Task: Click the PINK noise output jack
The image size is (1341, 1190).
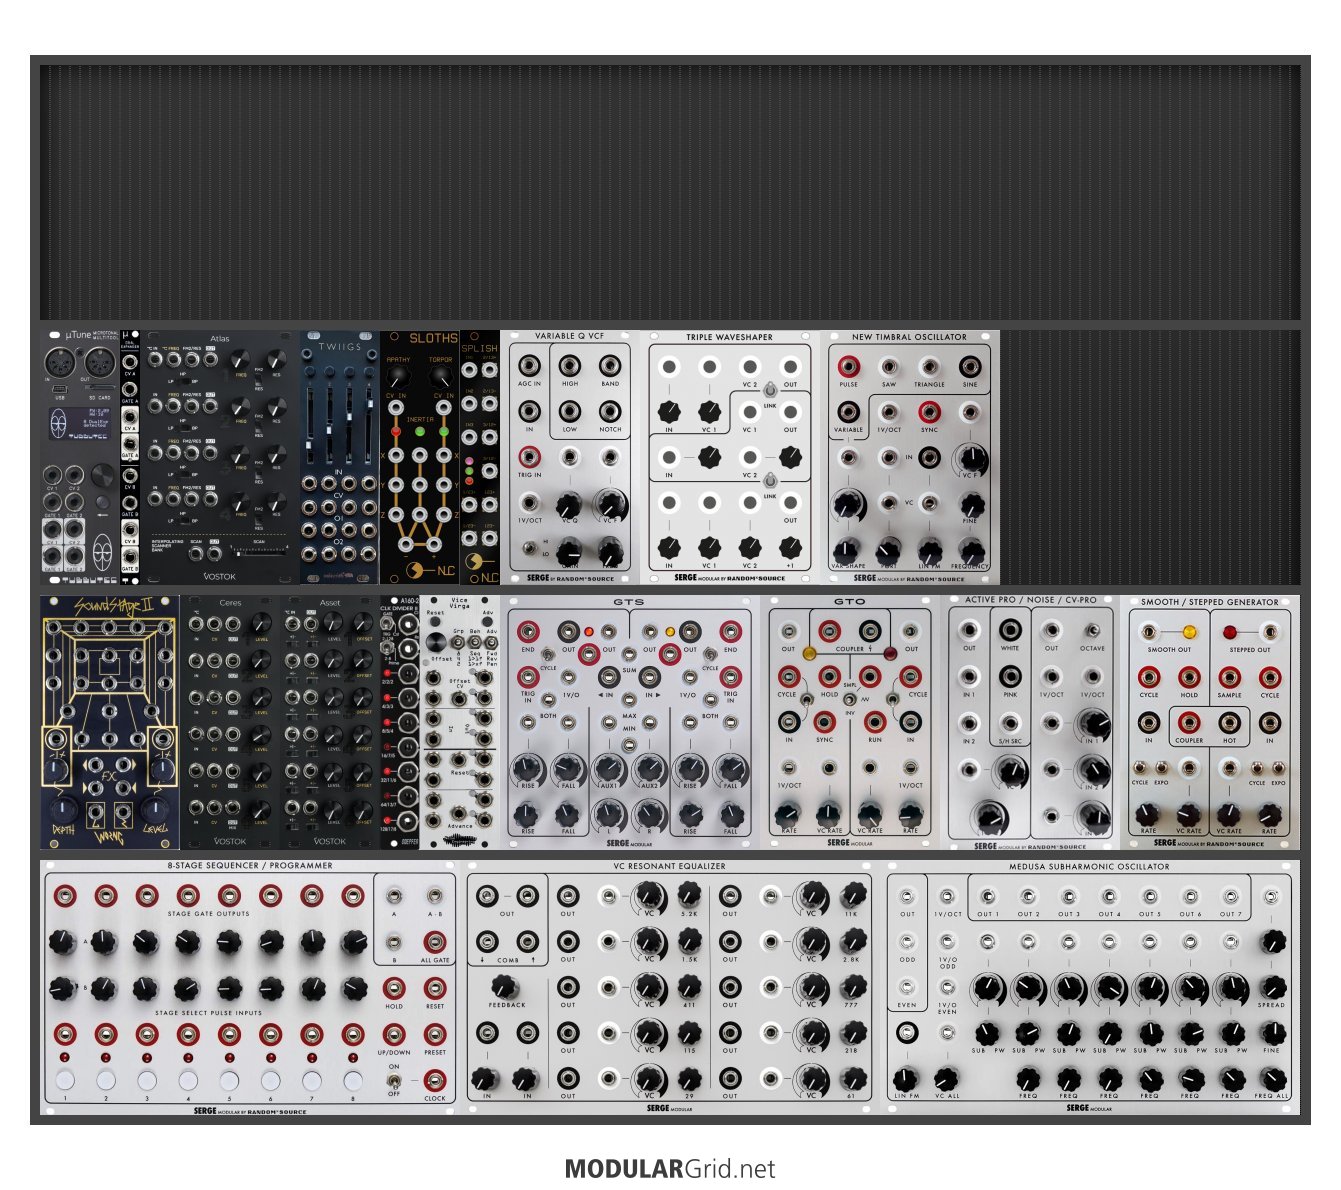Action: point(1010,676)
